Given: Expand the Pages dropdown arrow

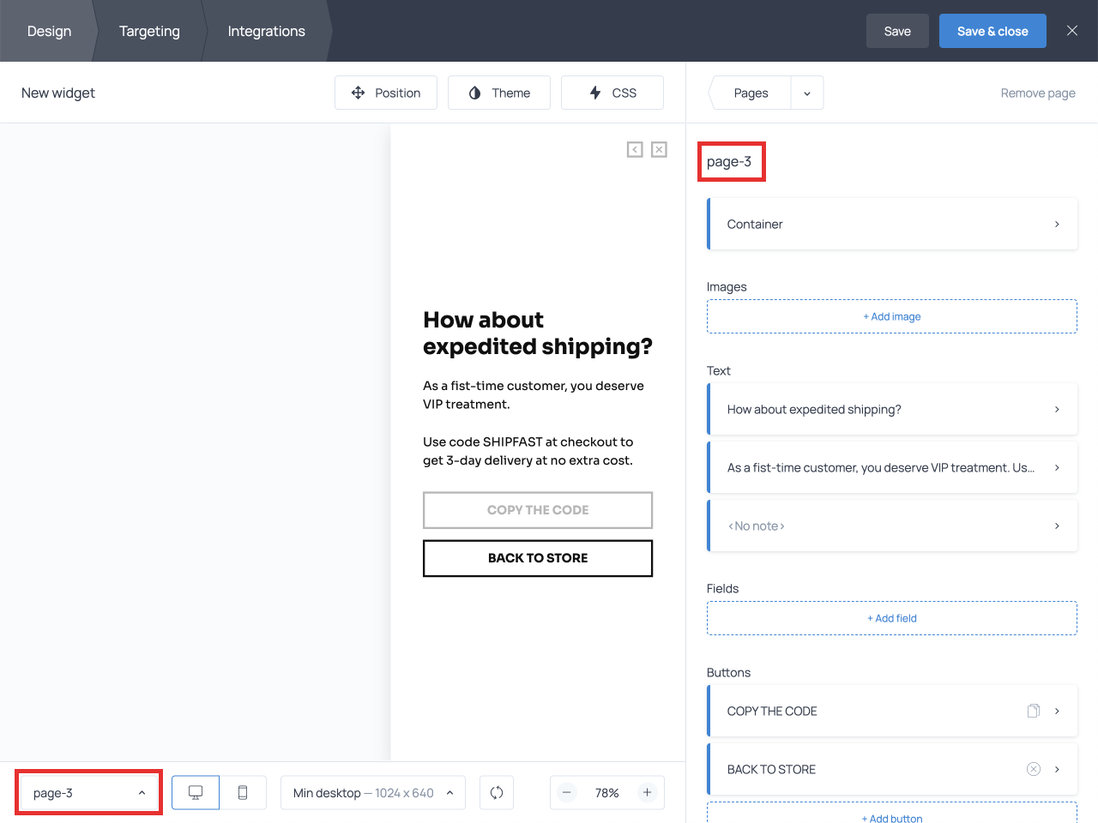Looking at the screenshot, I should point(807,93).
